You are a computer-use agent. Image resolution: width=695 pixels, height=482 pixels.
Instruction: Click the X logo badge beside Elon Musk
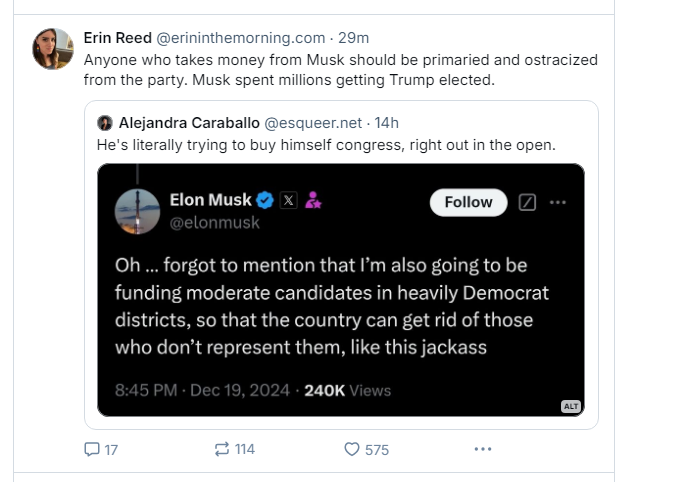click(289, 200)
